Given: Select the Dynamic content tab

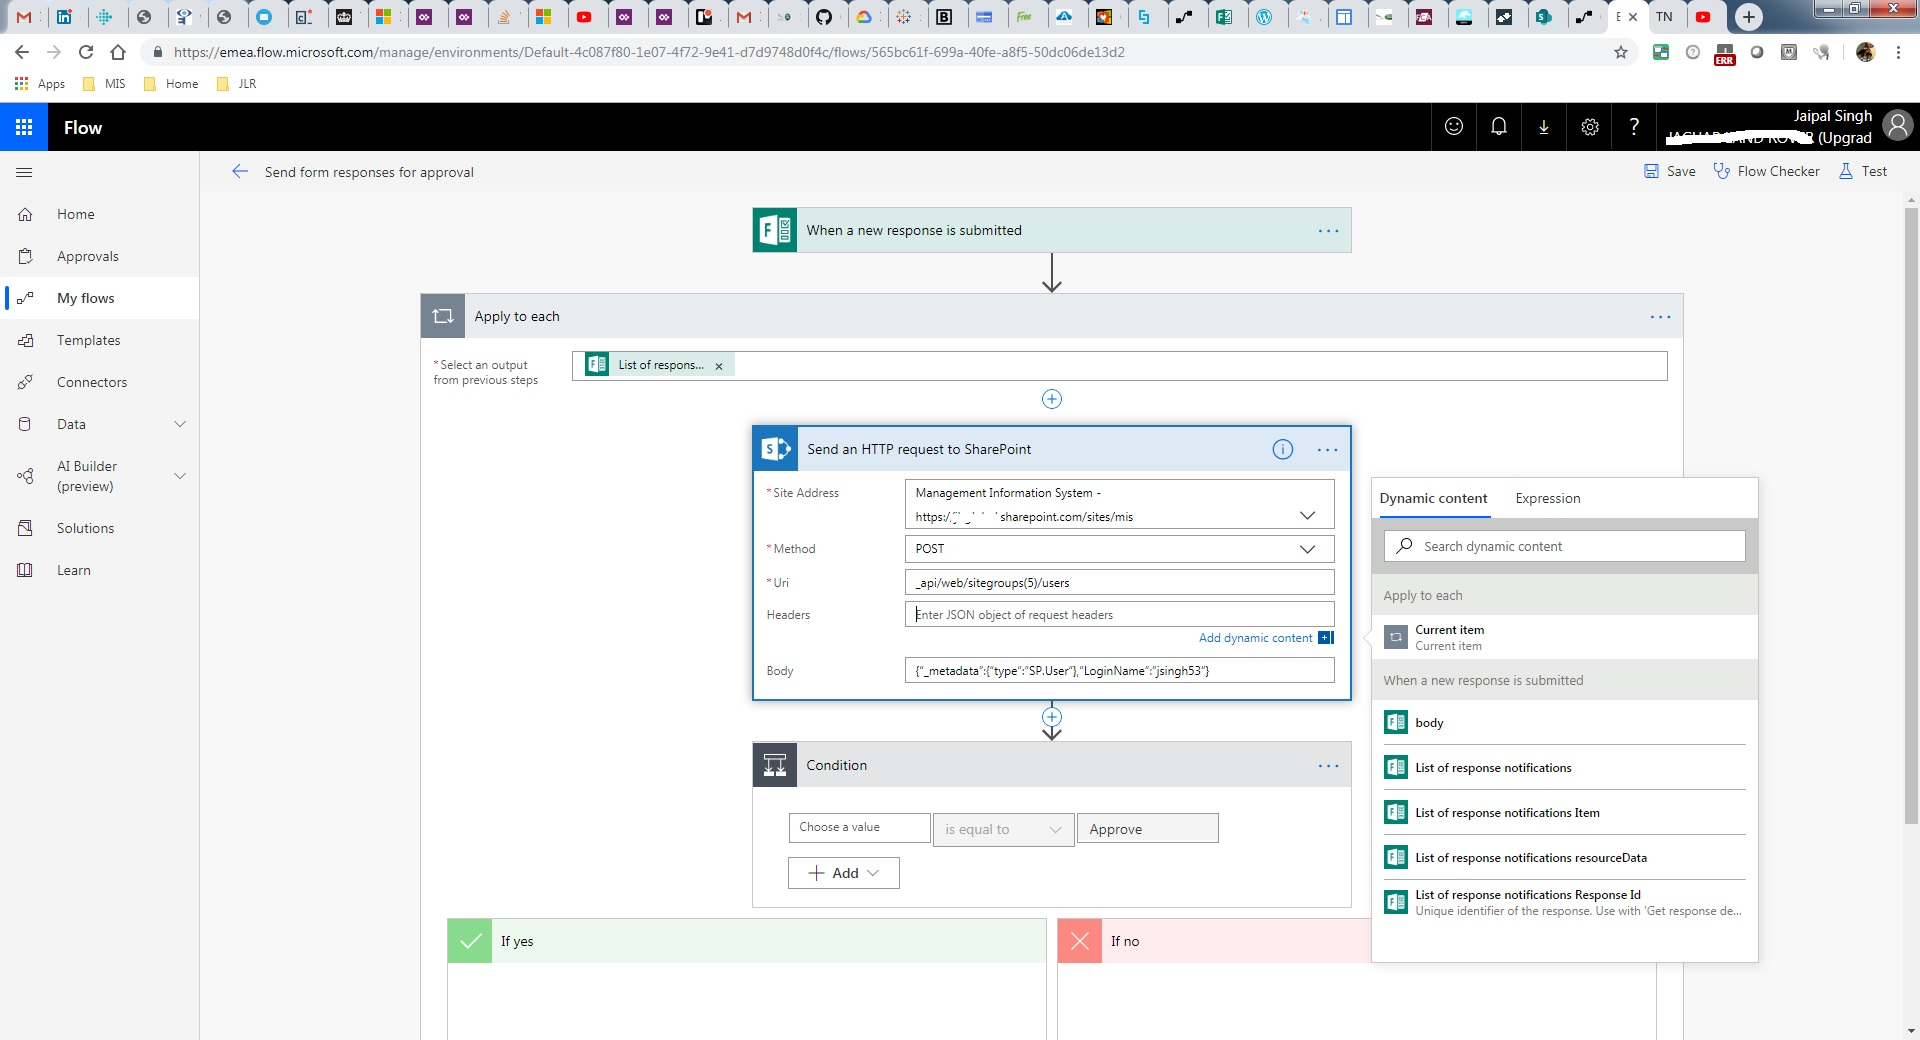Looking at the screenshot, I should [1433, 498].
